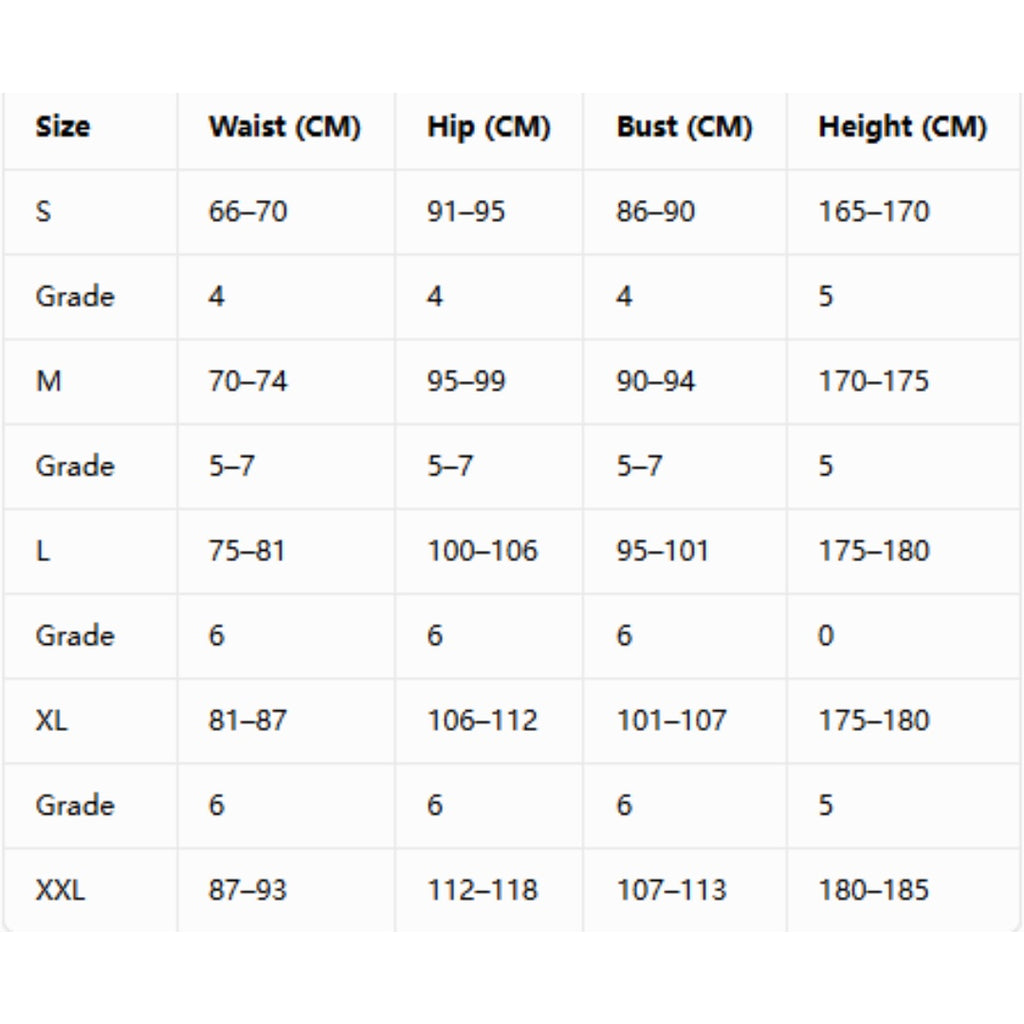Click the Waist (CM) column header
Viewport: 1024px width, 1024px height.
click(x=285, y=127)
